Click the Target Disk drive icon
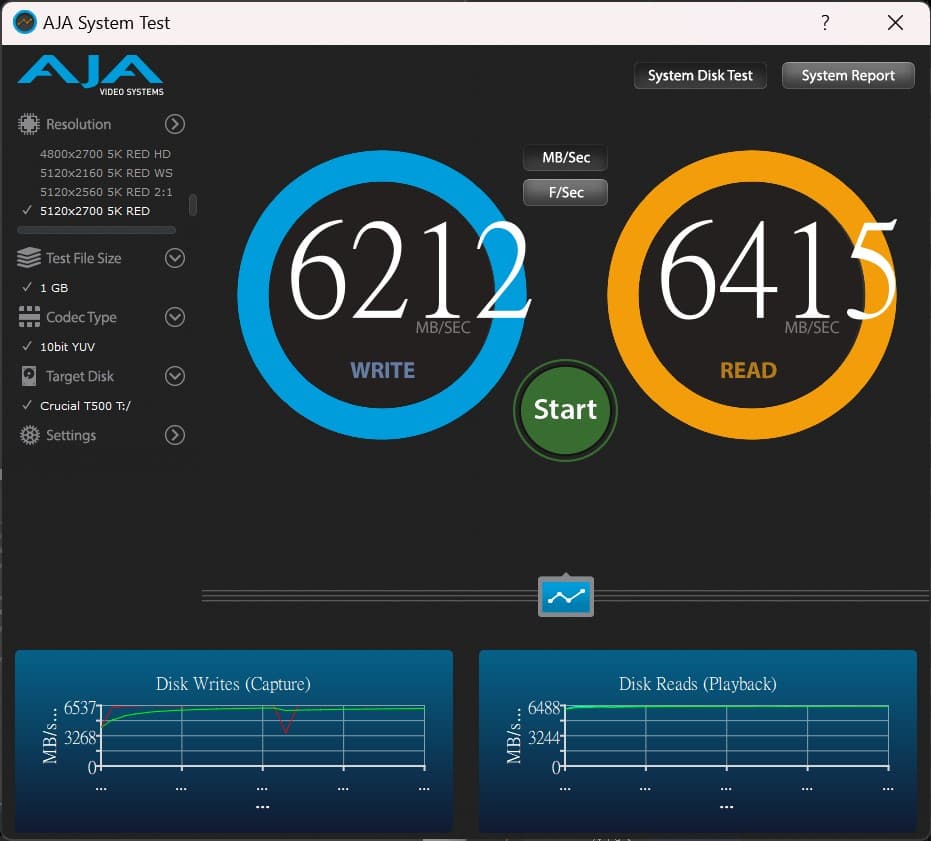This screenshot has height=841, width=931. 29,376
